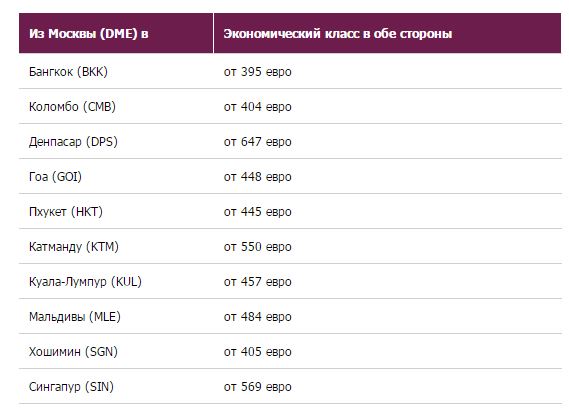Select the Мальдивы (MLE) destination
This screenshot has width=569, height=411.
(75, 317)
